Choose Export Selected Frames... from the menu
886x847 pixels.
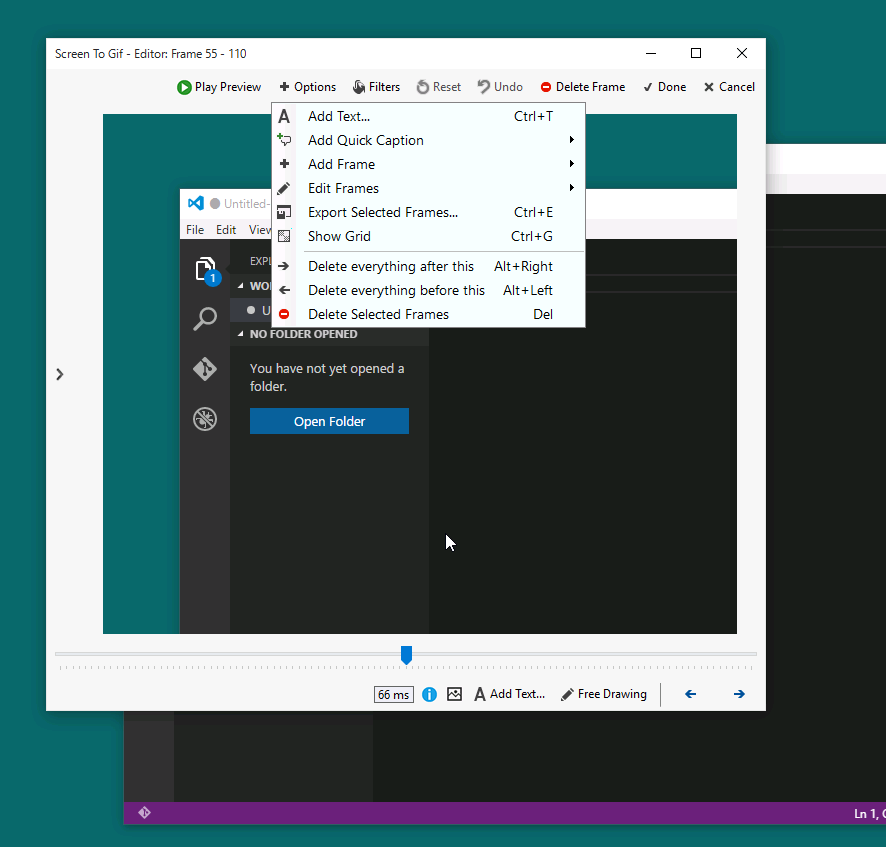(x=428, y=212)
